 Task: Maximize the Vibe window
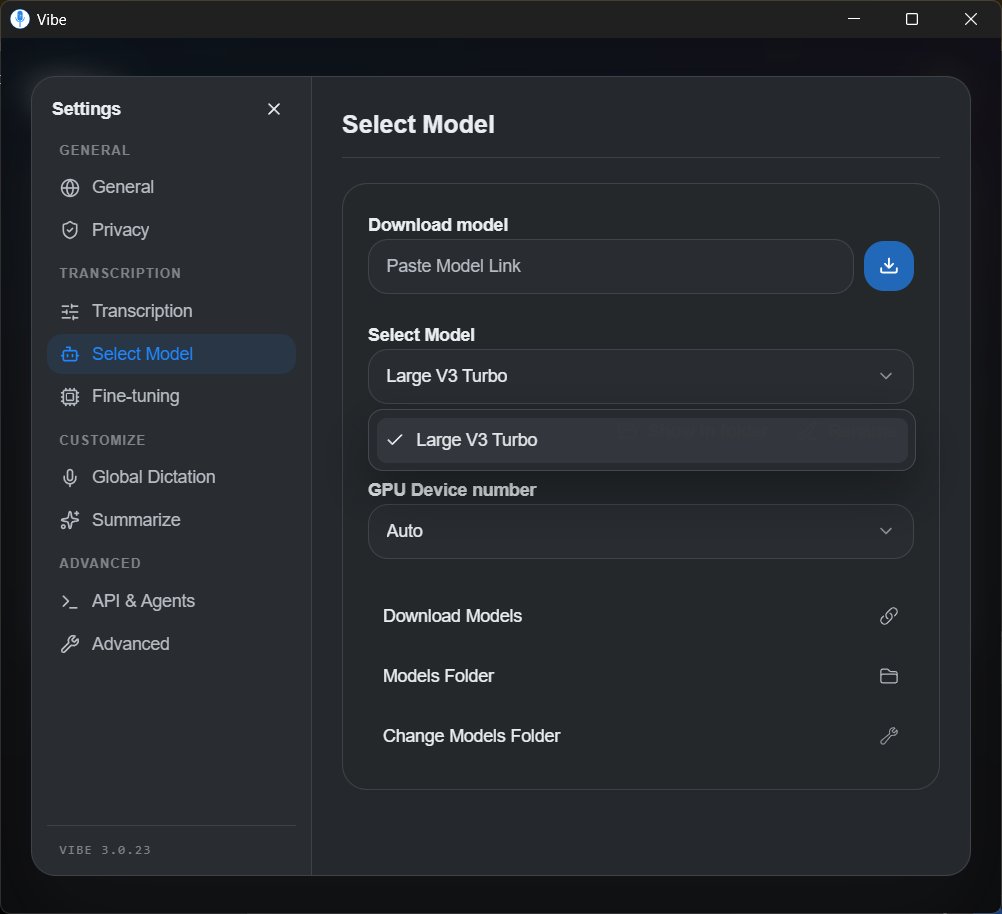click(912, 19)
